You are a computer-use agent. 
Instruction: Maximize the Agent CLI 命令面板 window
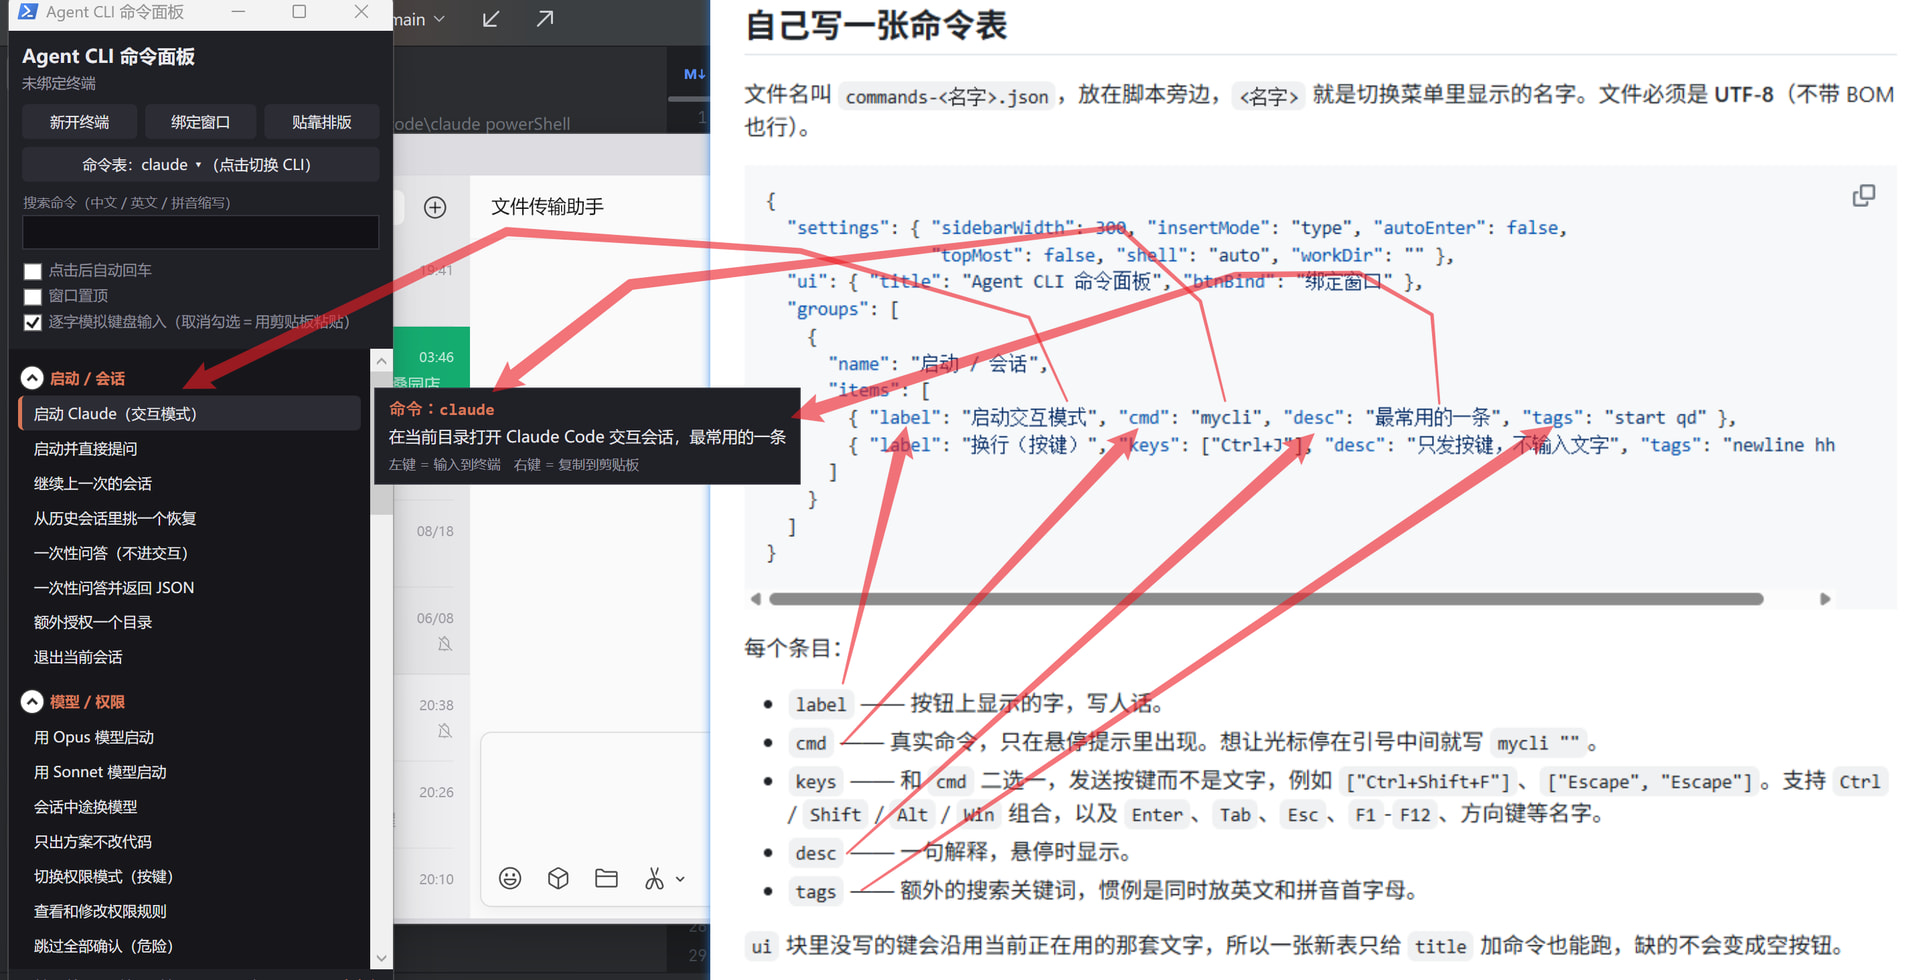[299, 12]
